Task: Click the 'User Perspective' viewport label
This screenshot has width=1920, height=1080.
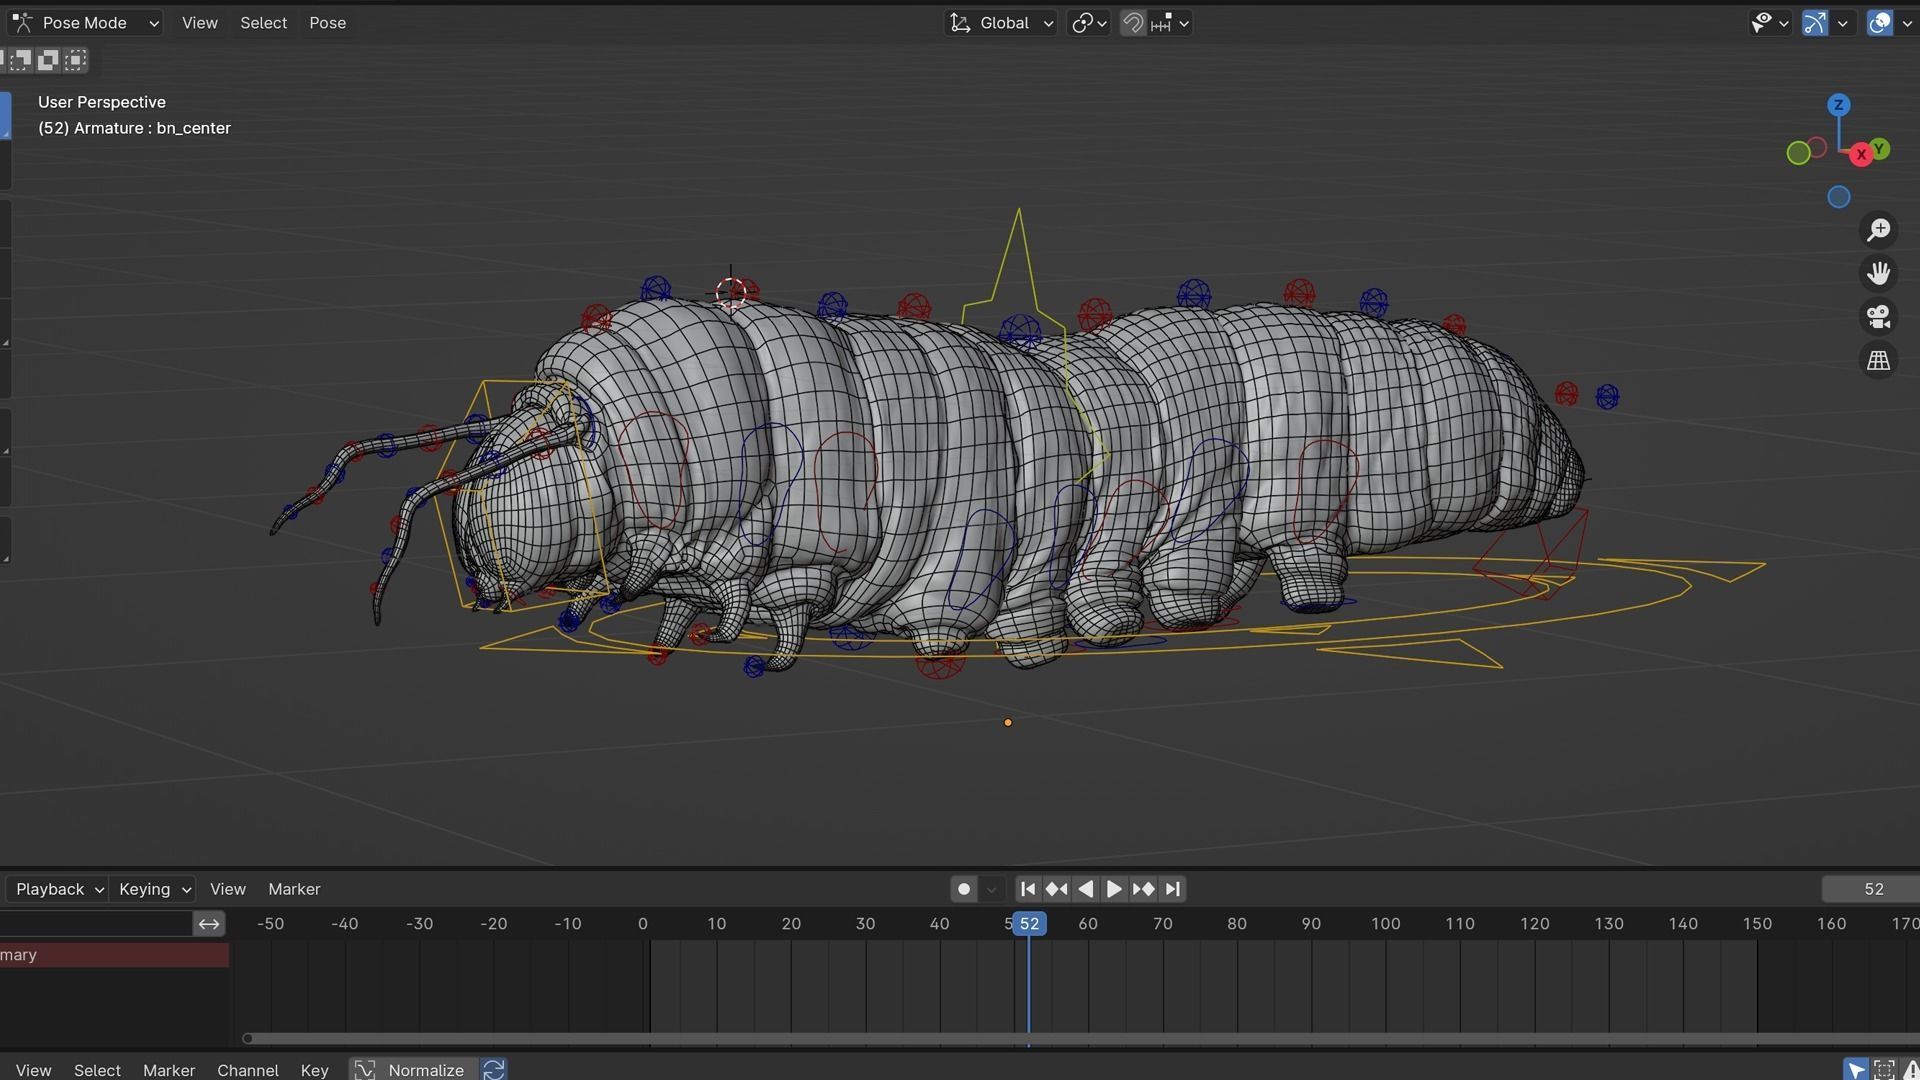Action: click(x=102, y=102)
